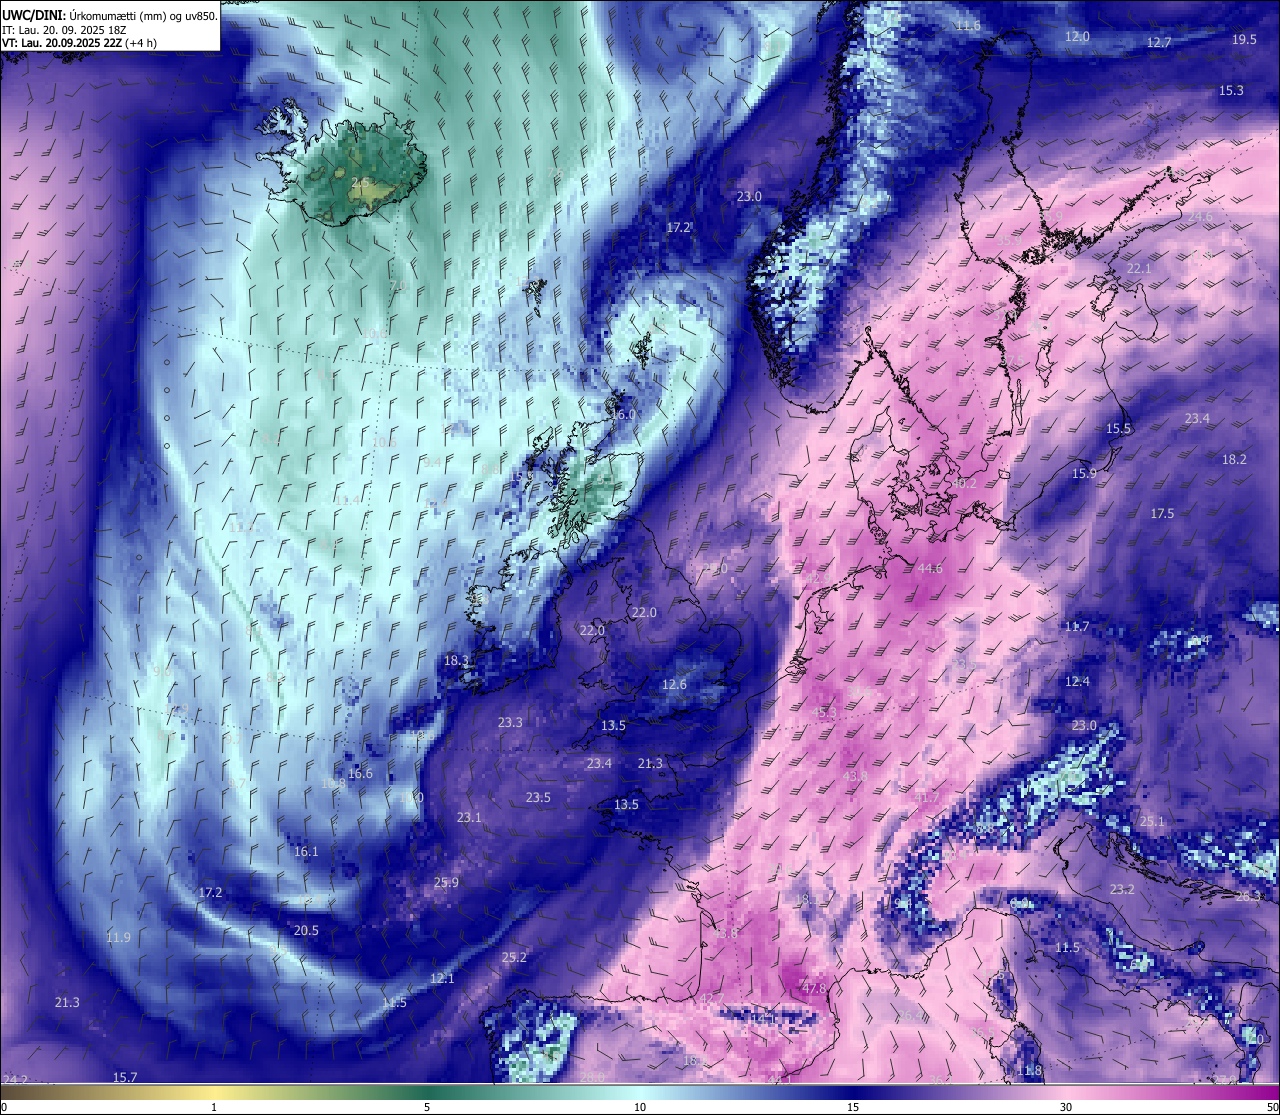Select the 44.6 value label
This screenshot has height=1115, width=1280.
930,569
